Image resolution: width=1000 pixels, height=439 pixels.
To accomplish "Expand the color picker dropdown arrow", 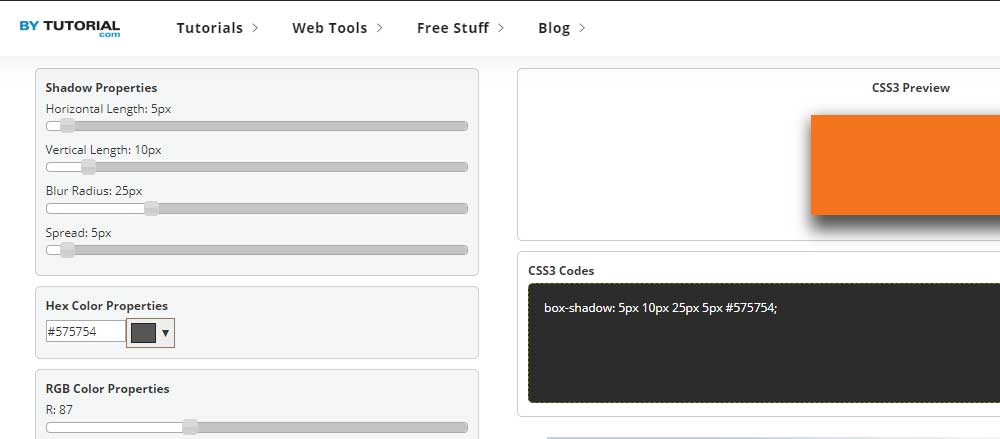I will (166, 333).
